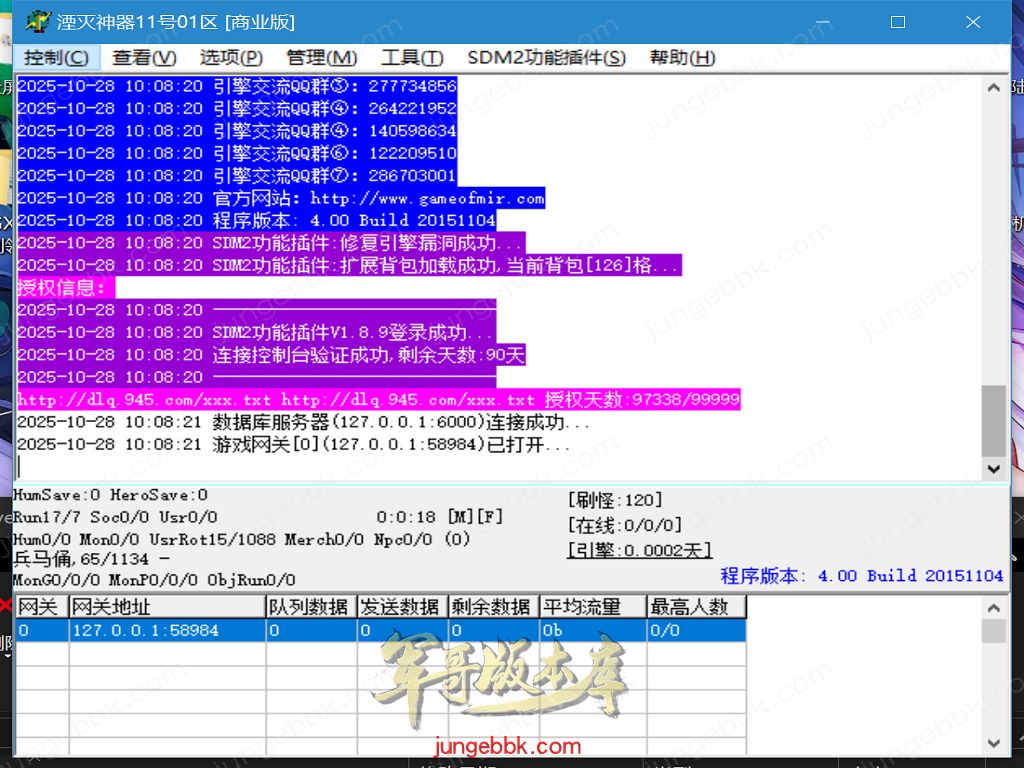Open the 查看(V) menu
Screen dimensions: 1024x768
pos(144,58)
